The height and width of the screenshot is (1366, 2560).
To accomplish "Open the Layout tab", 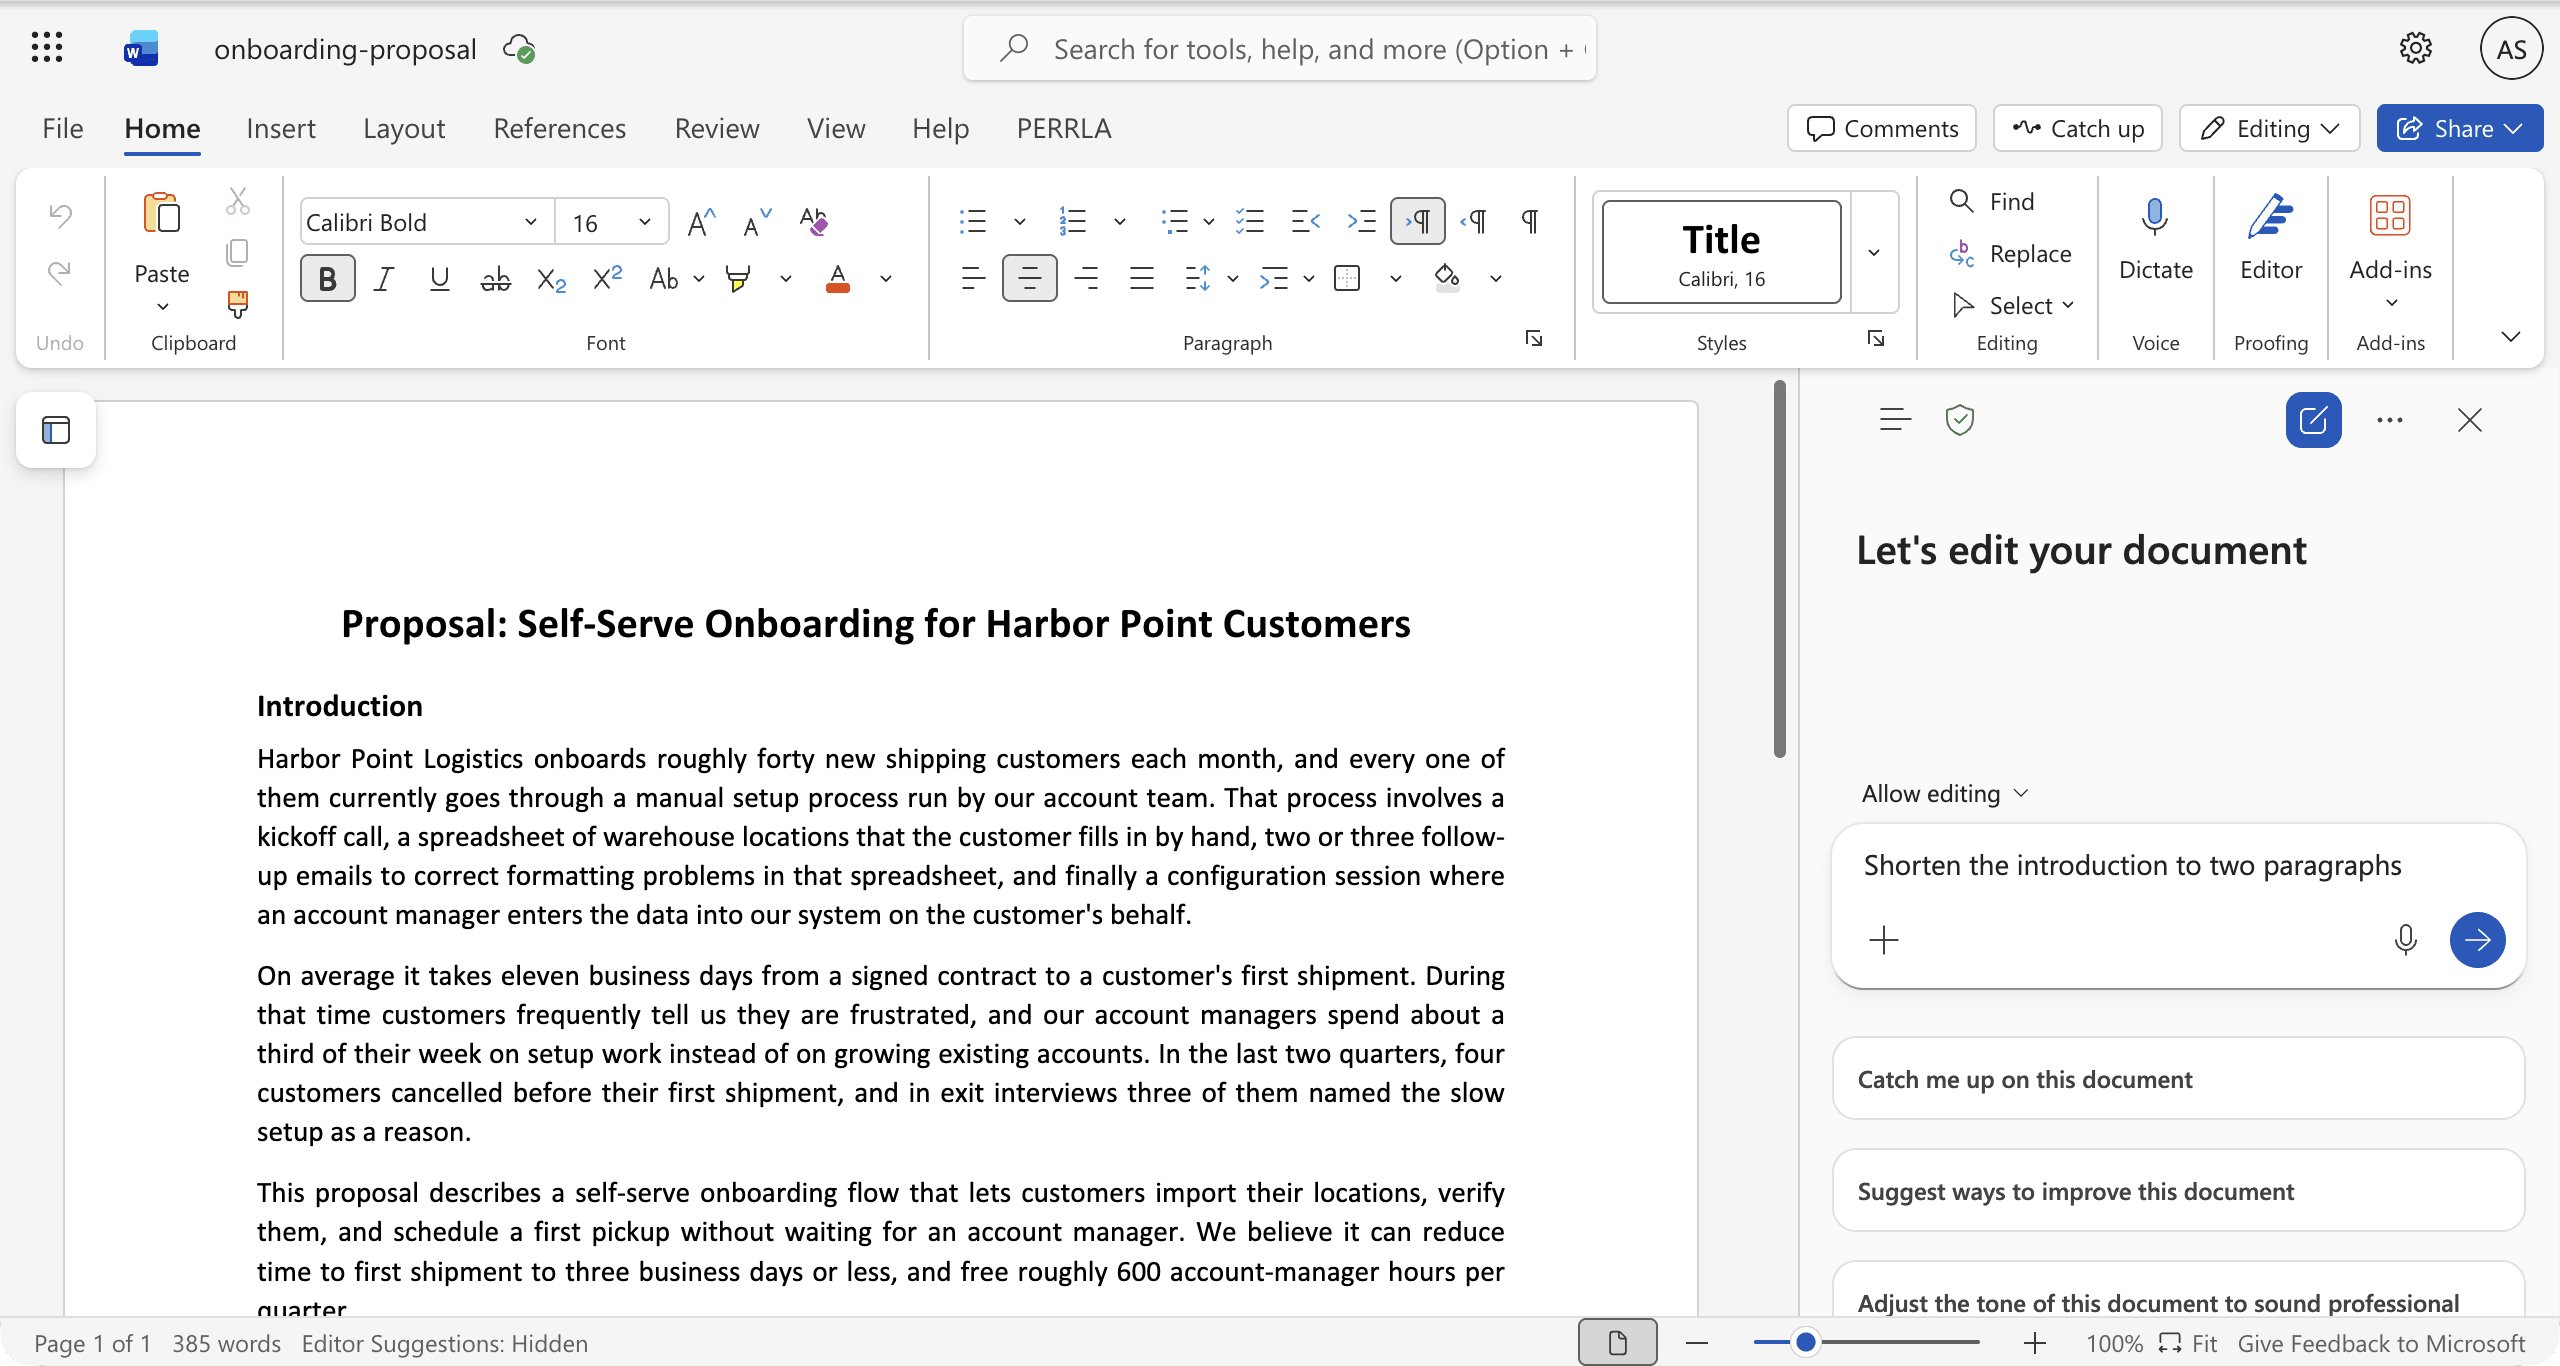I will [404, 128].
